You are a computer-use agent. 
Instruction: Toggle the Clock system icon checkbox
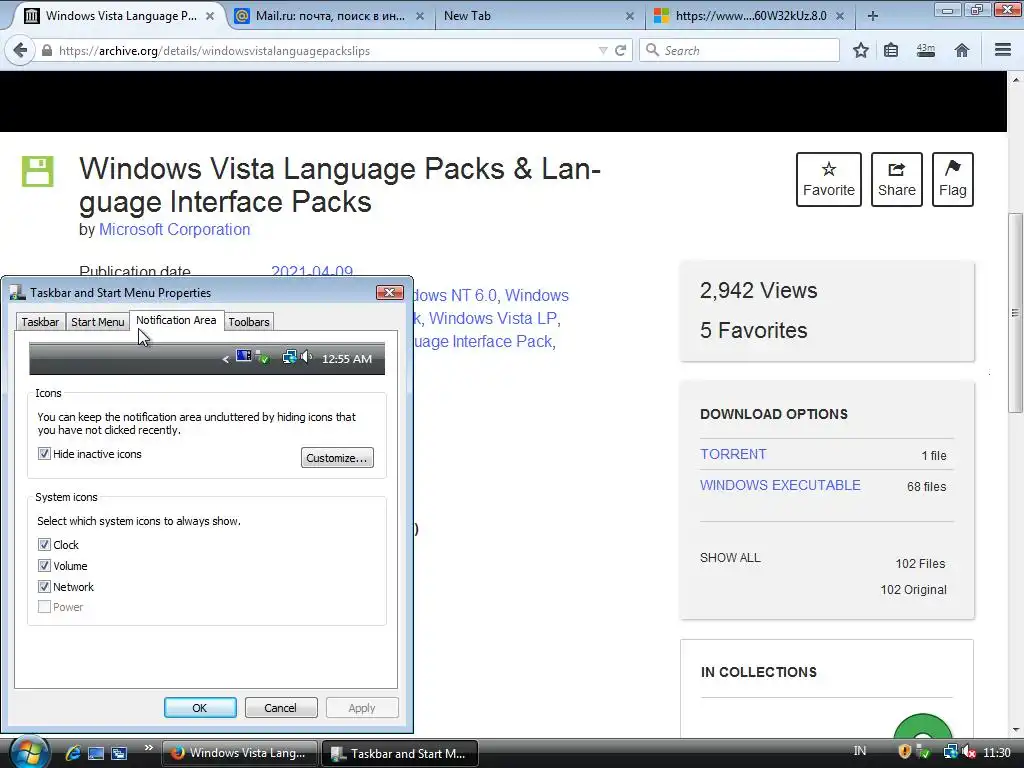click(x=44, y=545)
